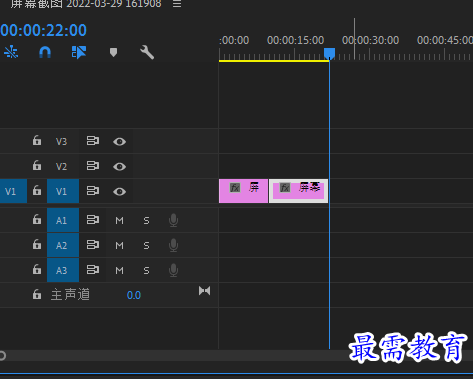Viewport: 473px width, 379px height.
Task: Hide track V2 output with eye icon
Action: (x=119, y=167)
